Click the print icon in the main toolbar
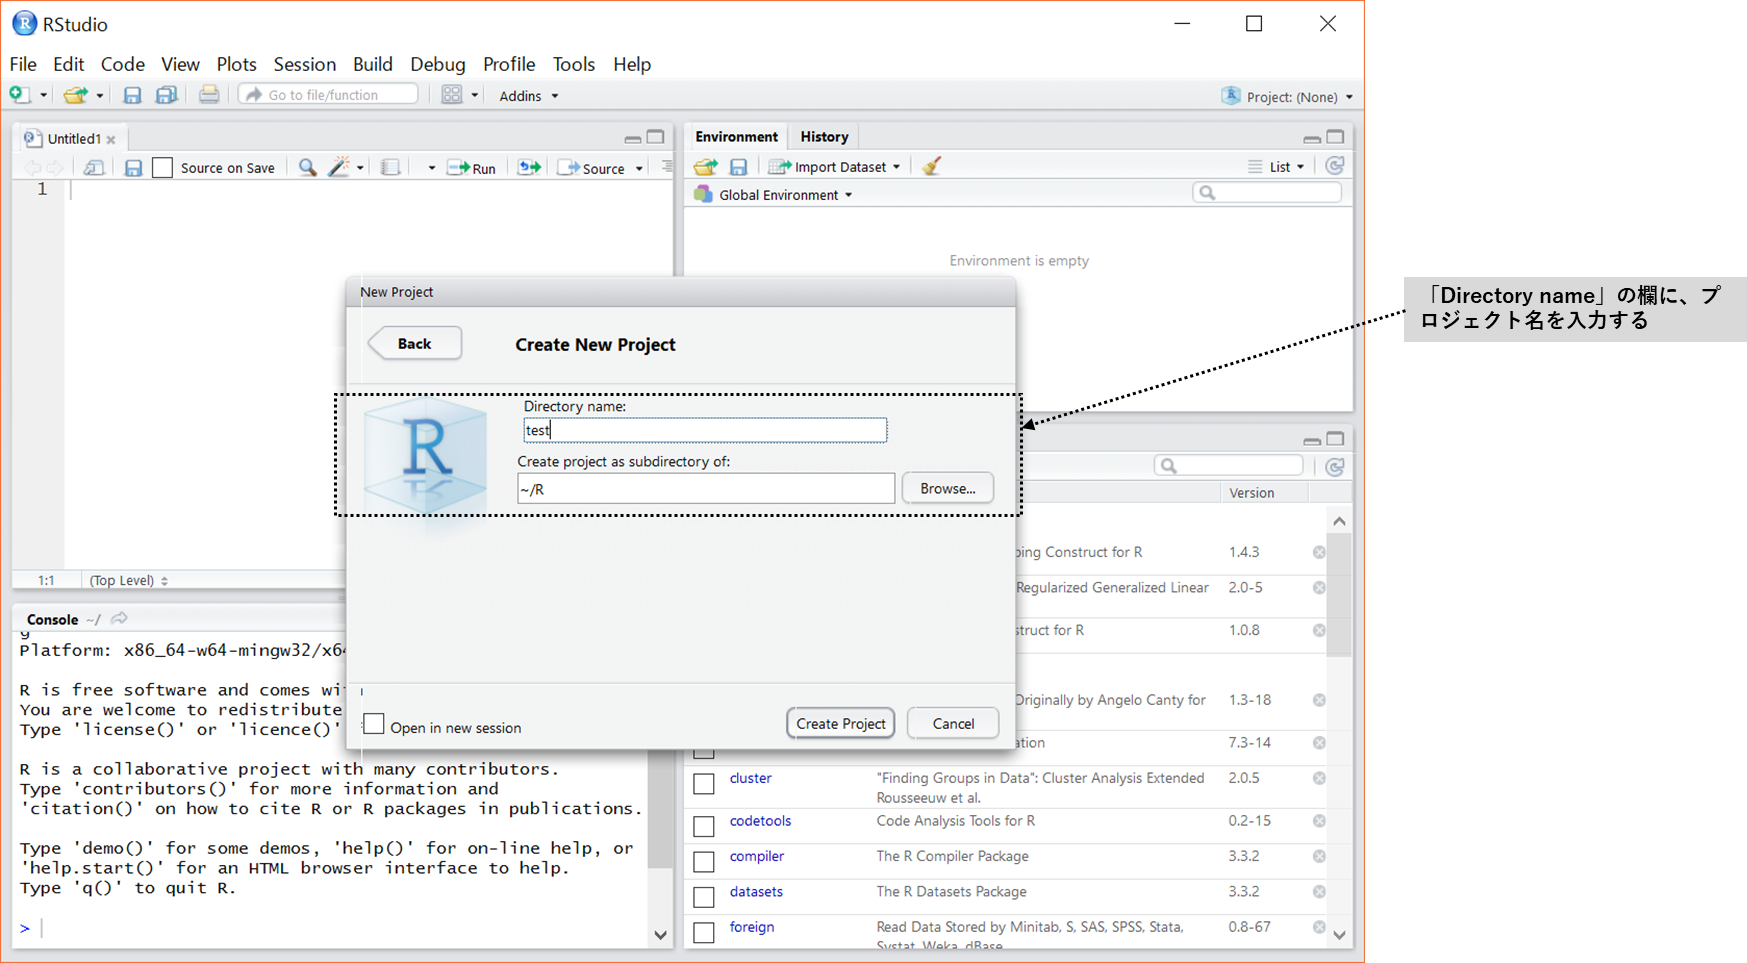The width and height of the screenshot is (1747, 963). [x=208, y=95]
